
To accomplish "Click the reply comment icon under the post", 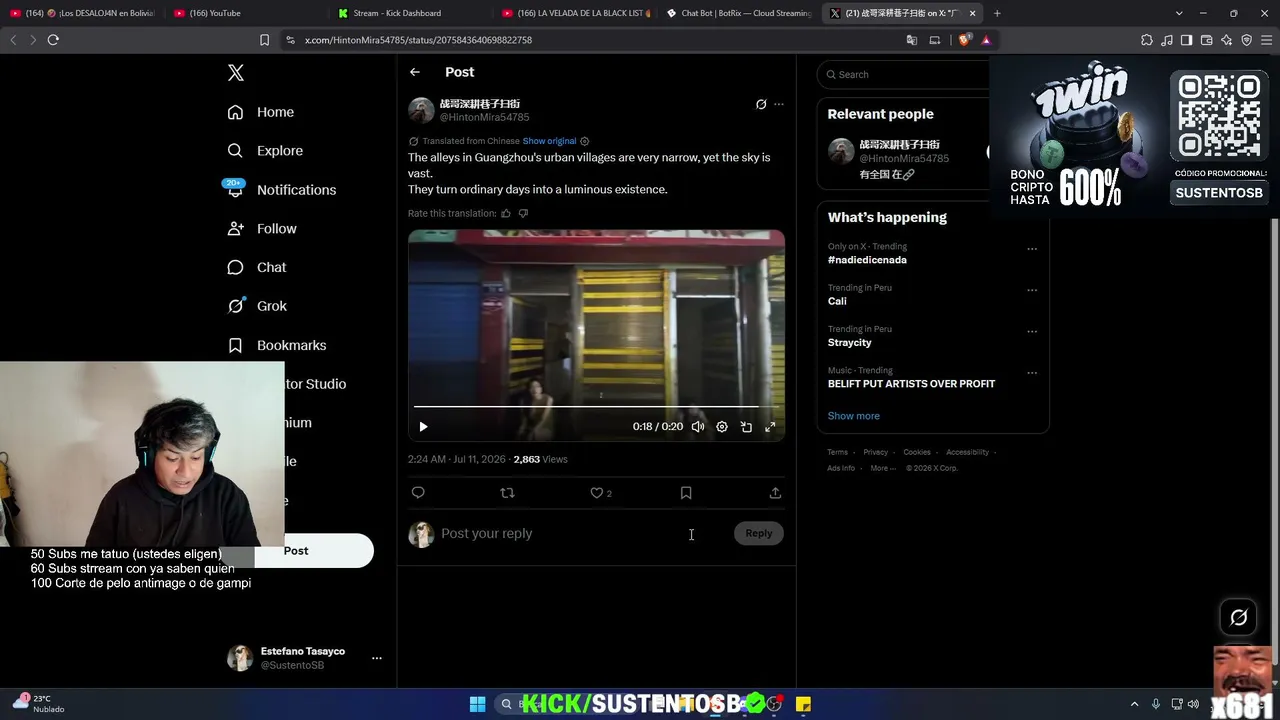I will pyautogui.click(x=418, y=493).
